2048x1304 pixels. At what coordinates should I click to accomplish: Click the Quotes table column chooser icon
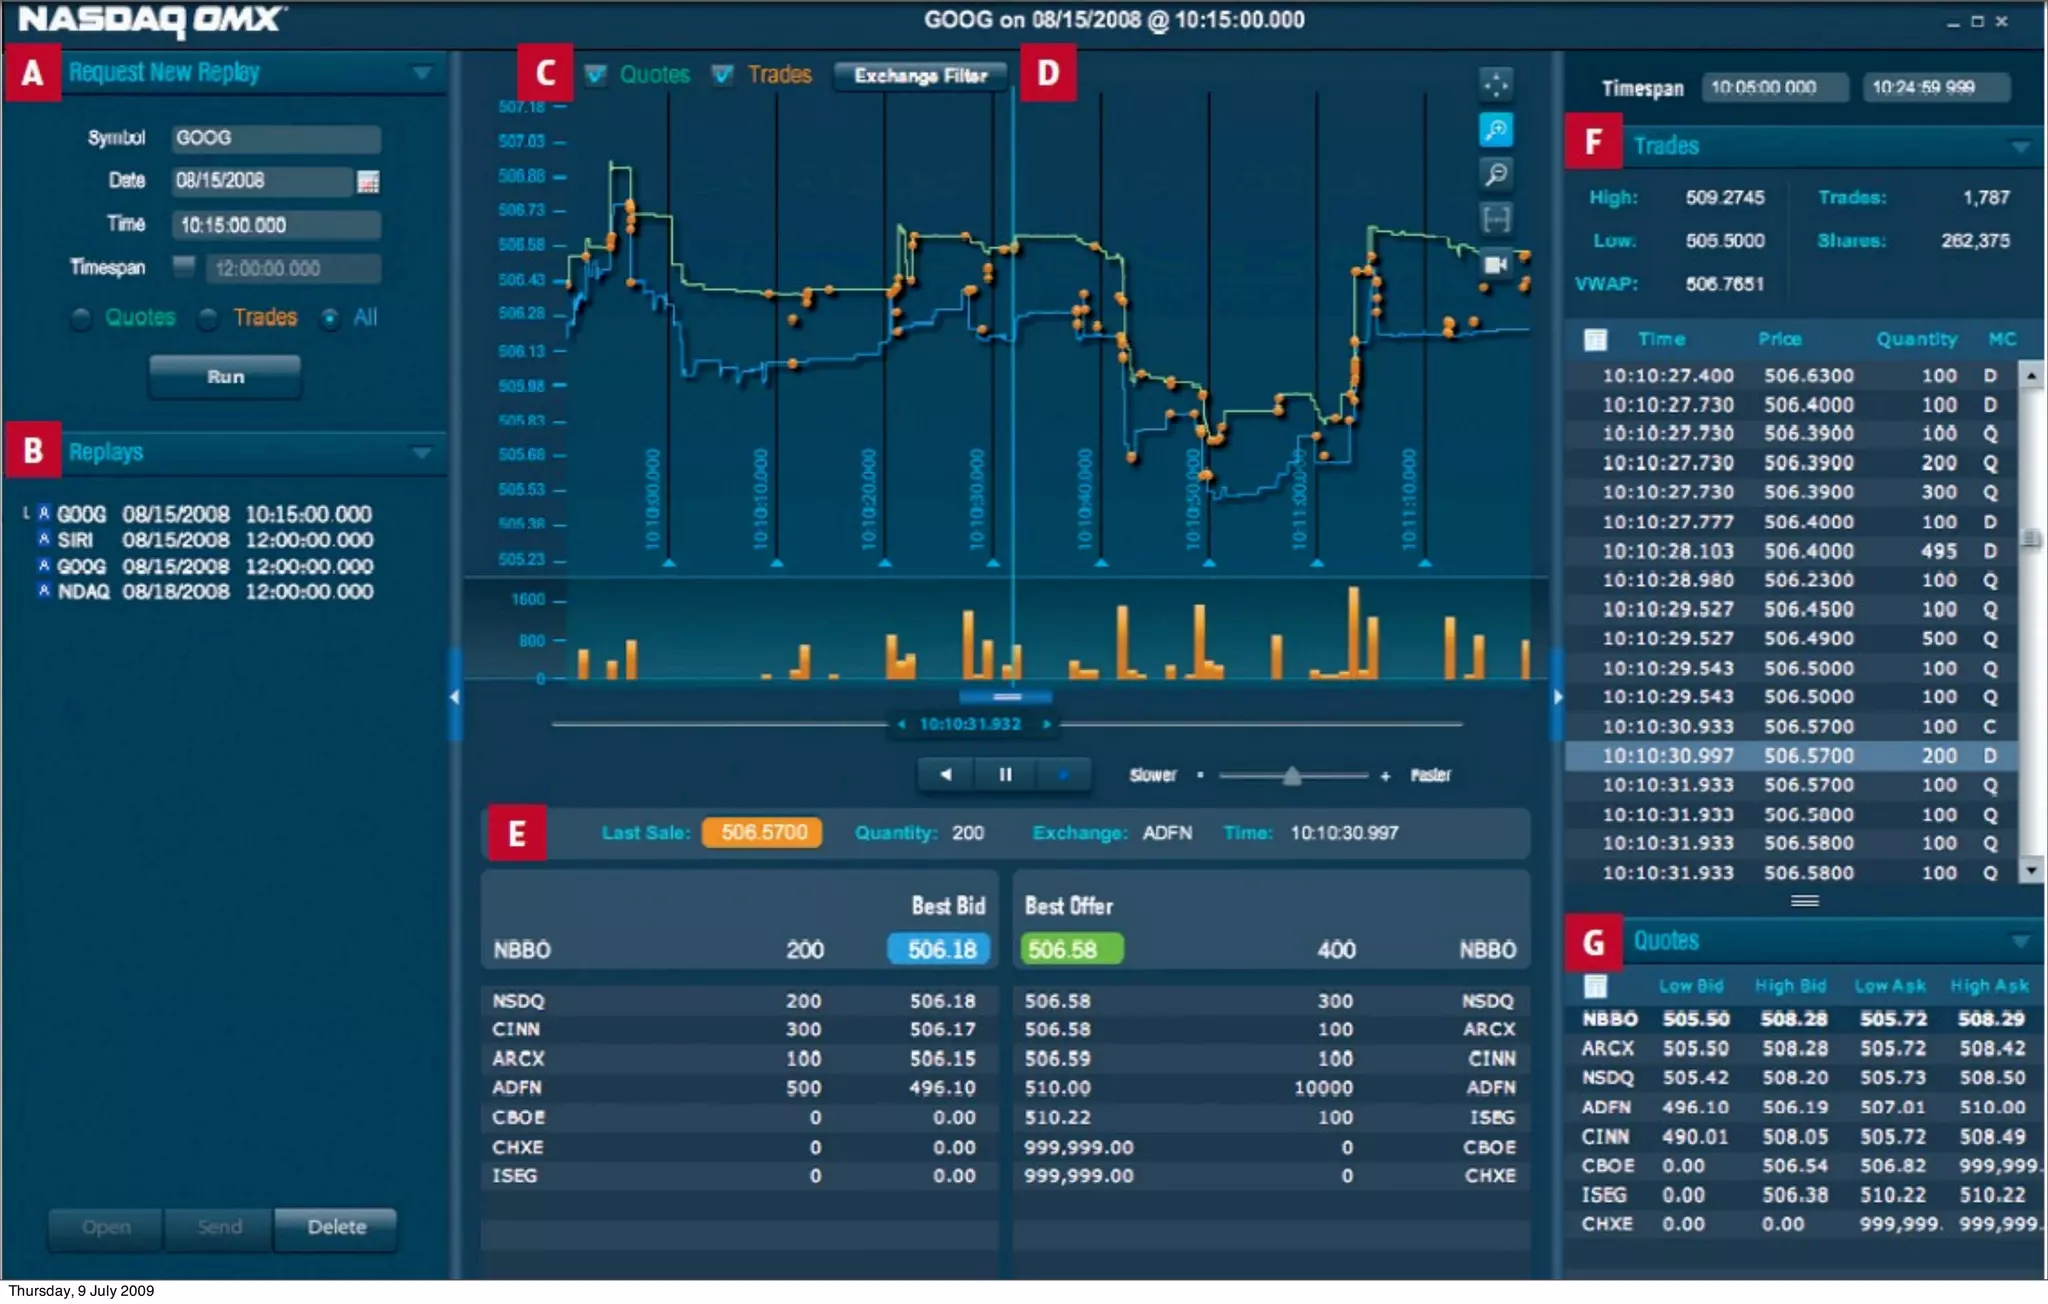pyautogui.click(x=1596, y=987)
